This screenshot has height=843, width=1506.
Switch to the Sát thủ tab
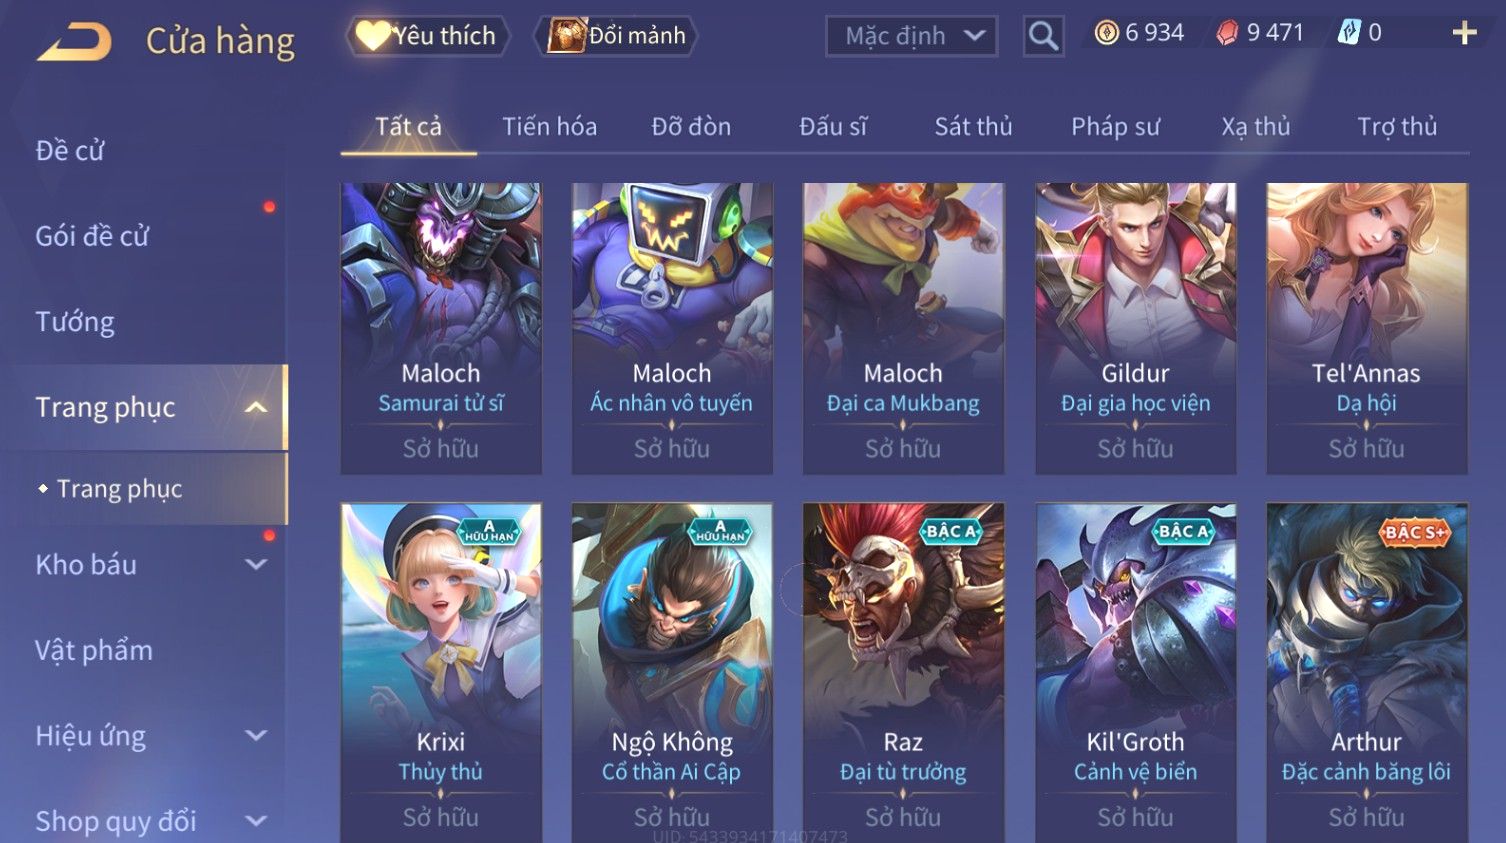coord(973,126)
